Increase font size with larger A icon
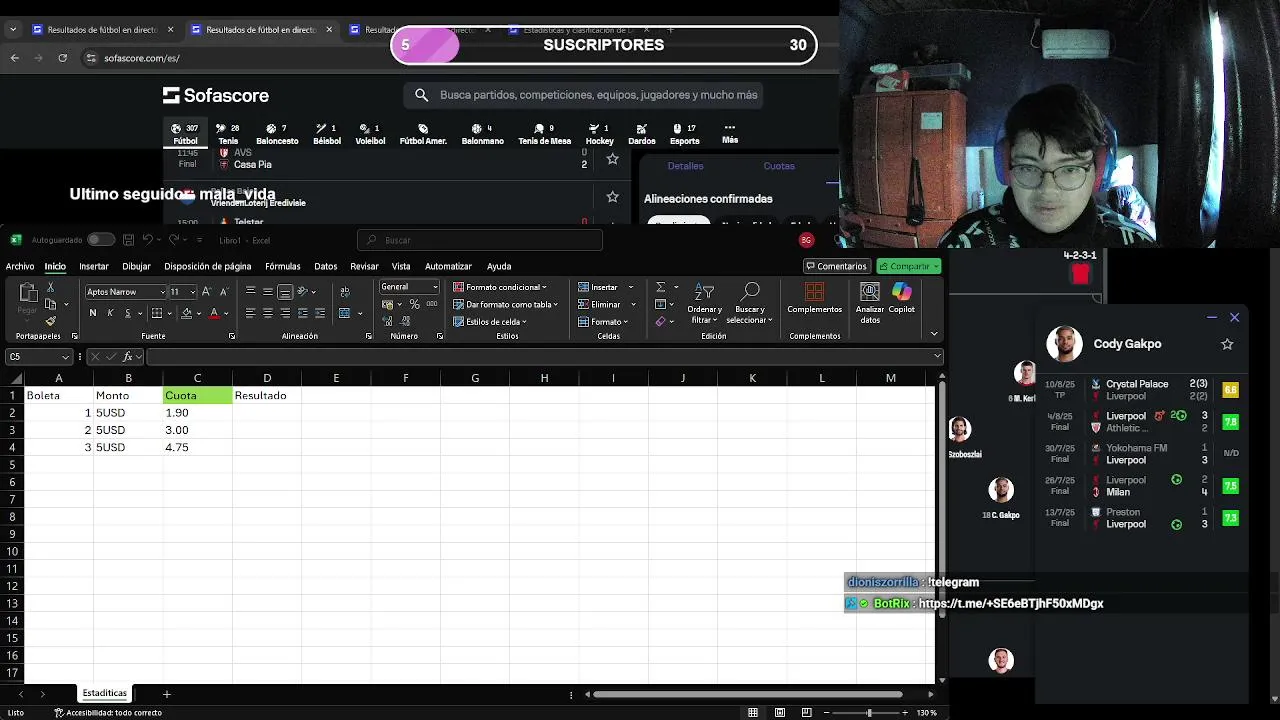Viewport: 1280px width, 720px height. click(207, 292)
